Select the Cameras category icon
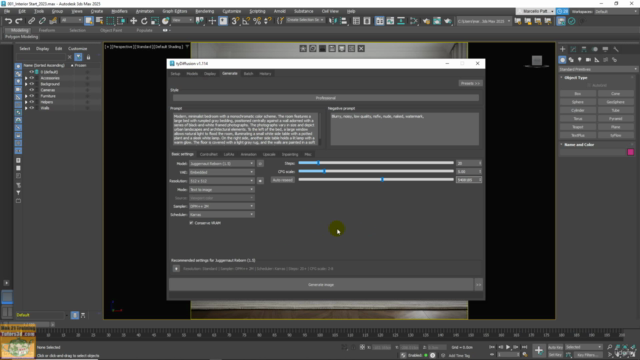This screenshot has height=360, width=640. (588, 60)
